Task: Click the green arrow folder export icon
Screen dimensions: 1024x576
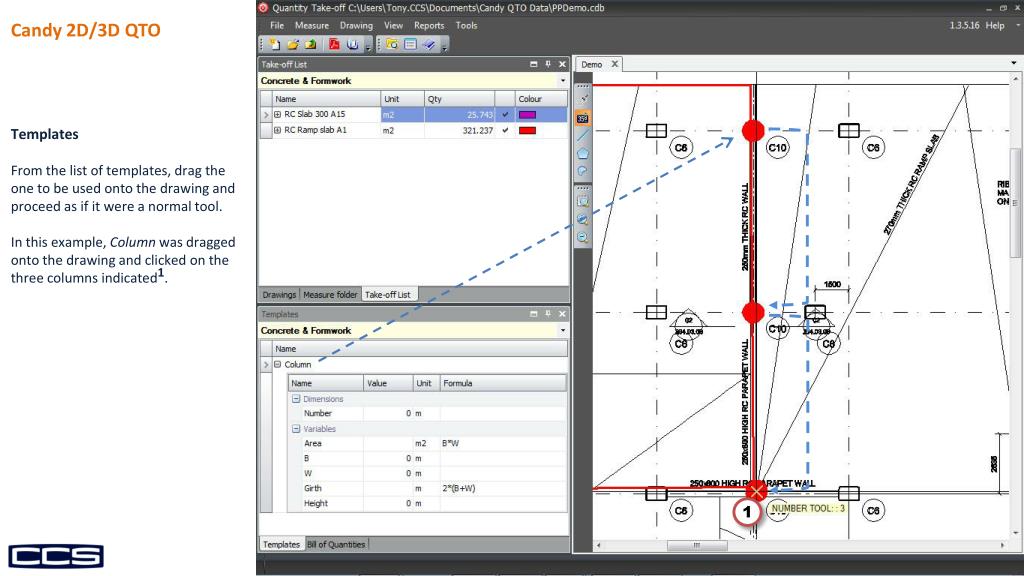Action: tap(310, 44)
